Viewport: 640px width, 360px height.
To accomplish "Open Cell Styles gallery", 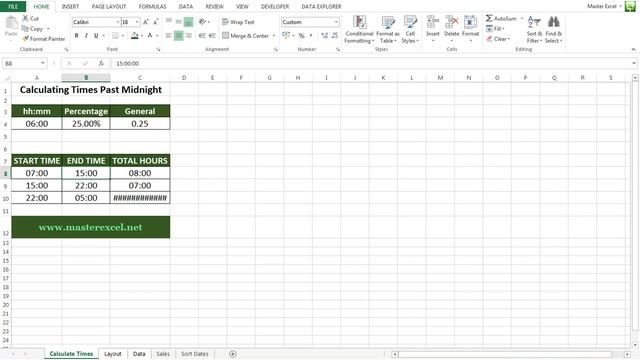I will point(410,29).
